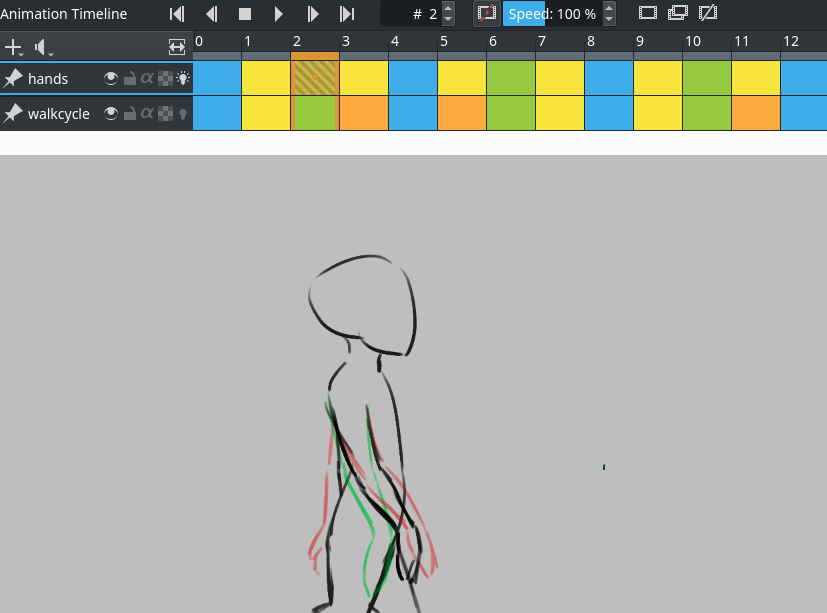Select hands layer frame 2 keyframe

[x=315, y=78]
